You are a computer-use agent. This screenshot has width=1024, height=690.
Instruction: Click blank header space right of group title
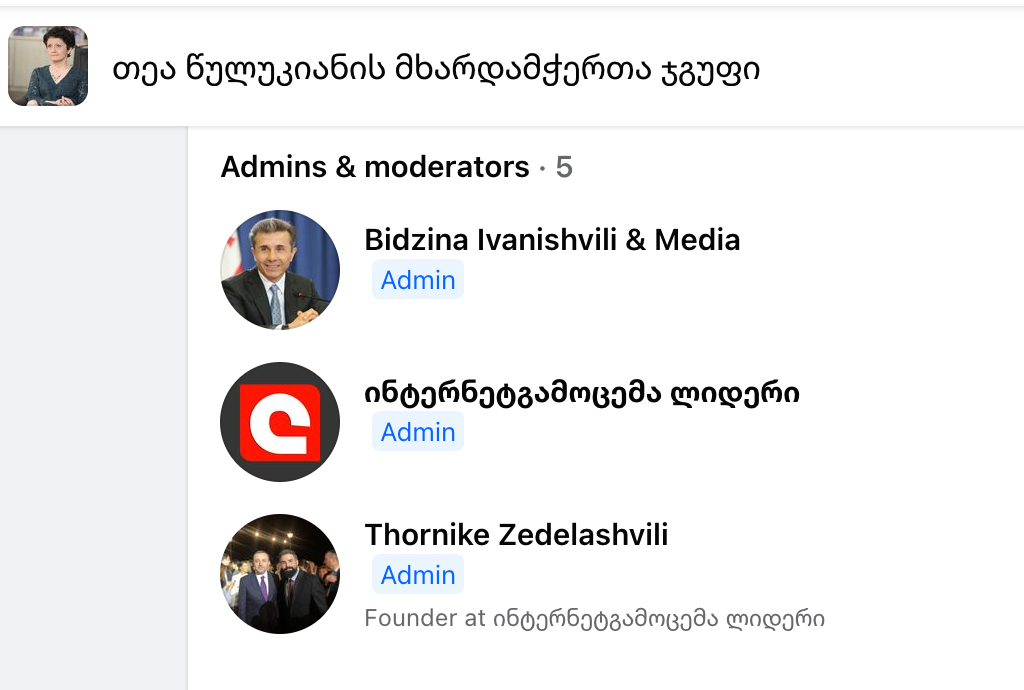click(891, 67)
